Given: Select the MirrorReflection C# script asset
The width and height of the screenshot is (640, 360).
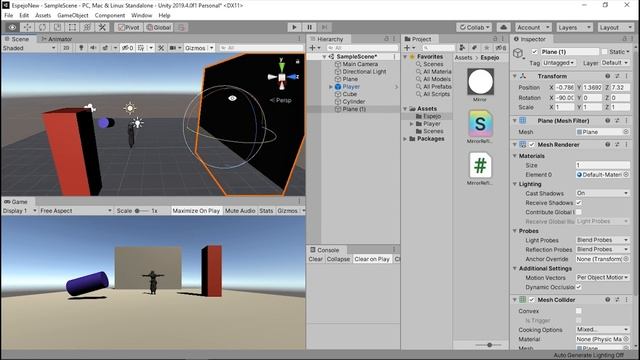Looking at the screenshot, I should [x=480, y=165].
